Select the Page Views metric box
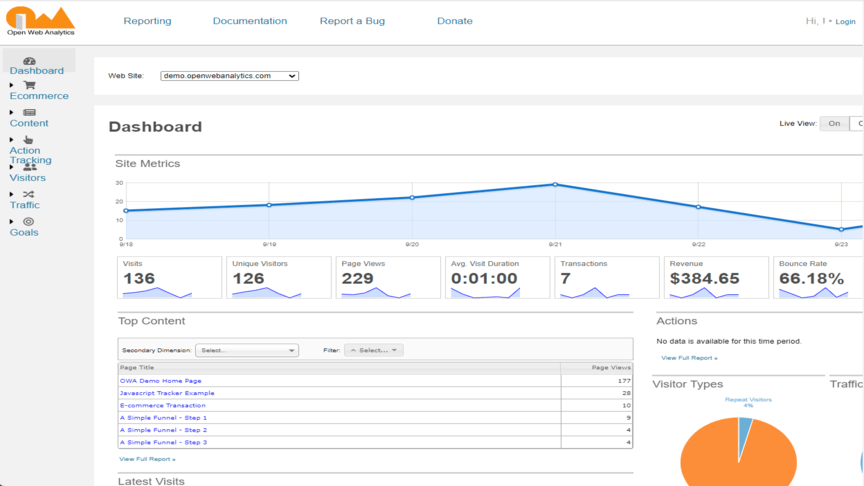Viewport: 864px width, 486px height. (x=388, y=278)
